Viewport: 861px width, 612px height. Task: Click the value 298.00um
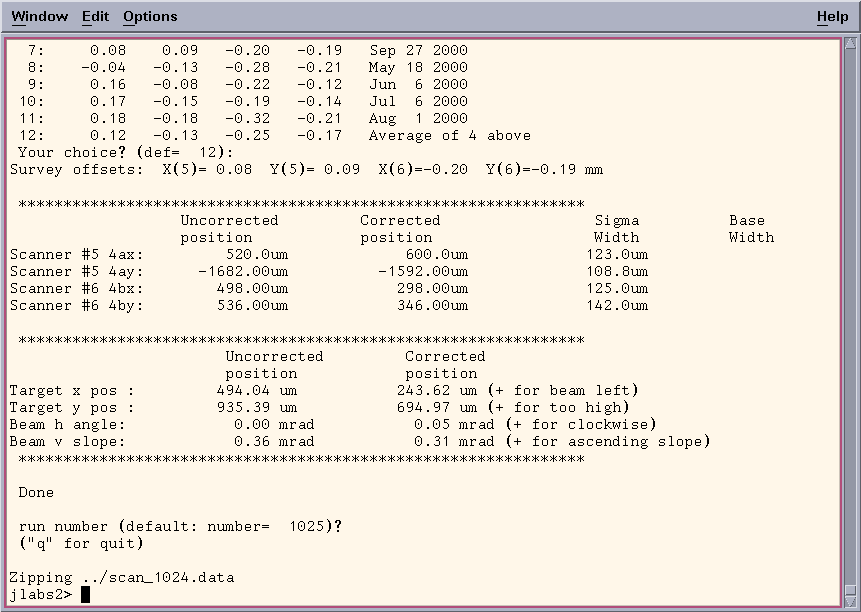point(432,289)
